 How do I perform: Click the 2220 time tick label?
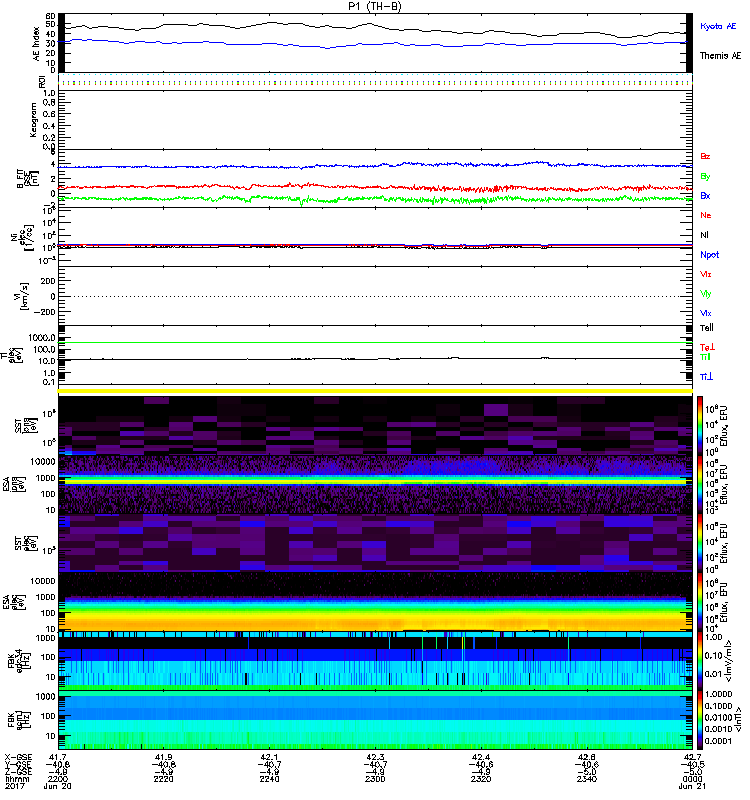click(x=163, y=779)
